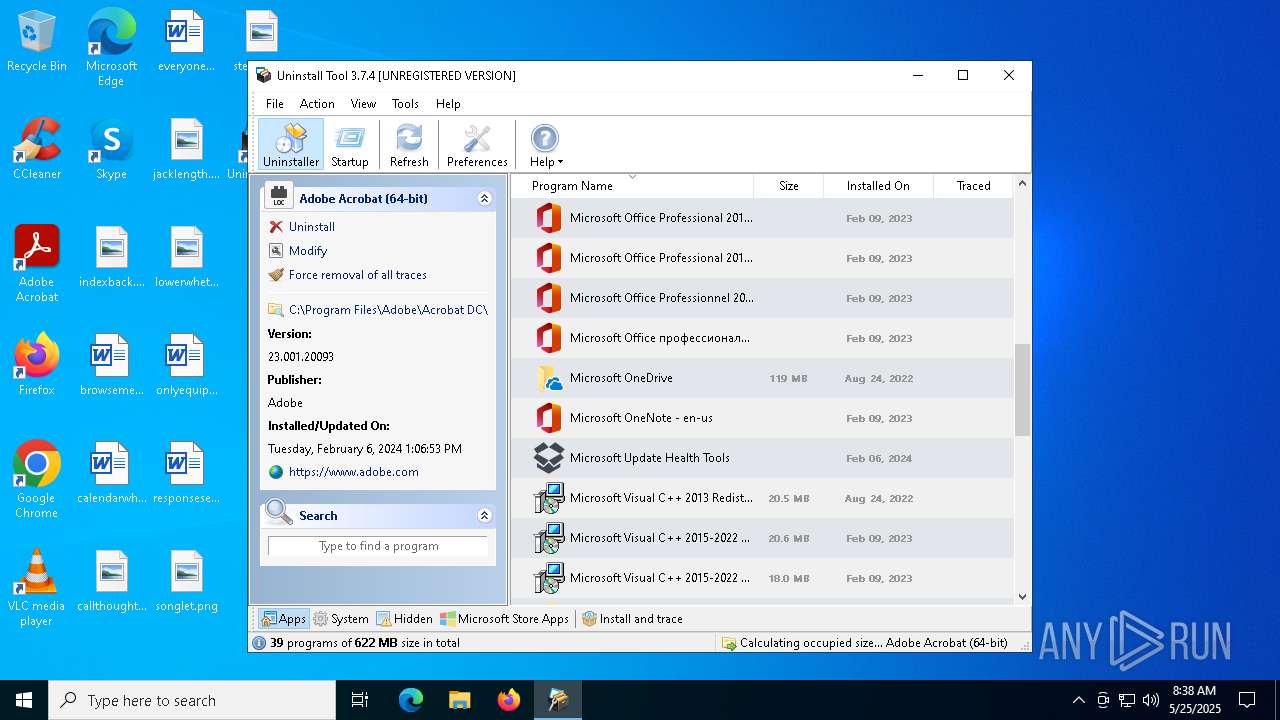Screen dimensions: 1280x720
Task: Open Preferences from the toolbar
Action: coord(477,145)
